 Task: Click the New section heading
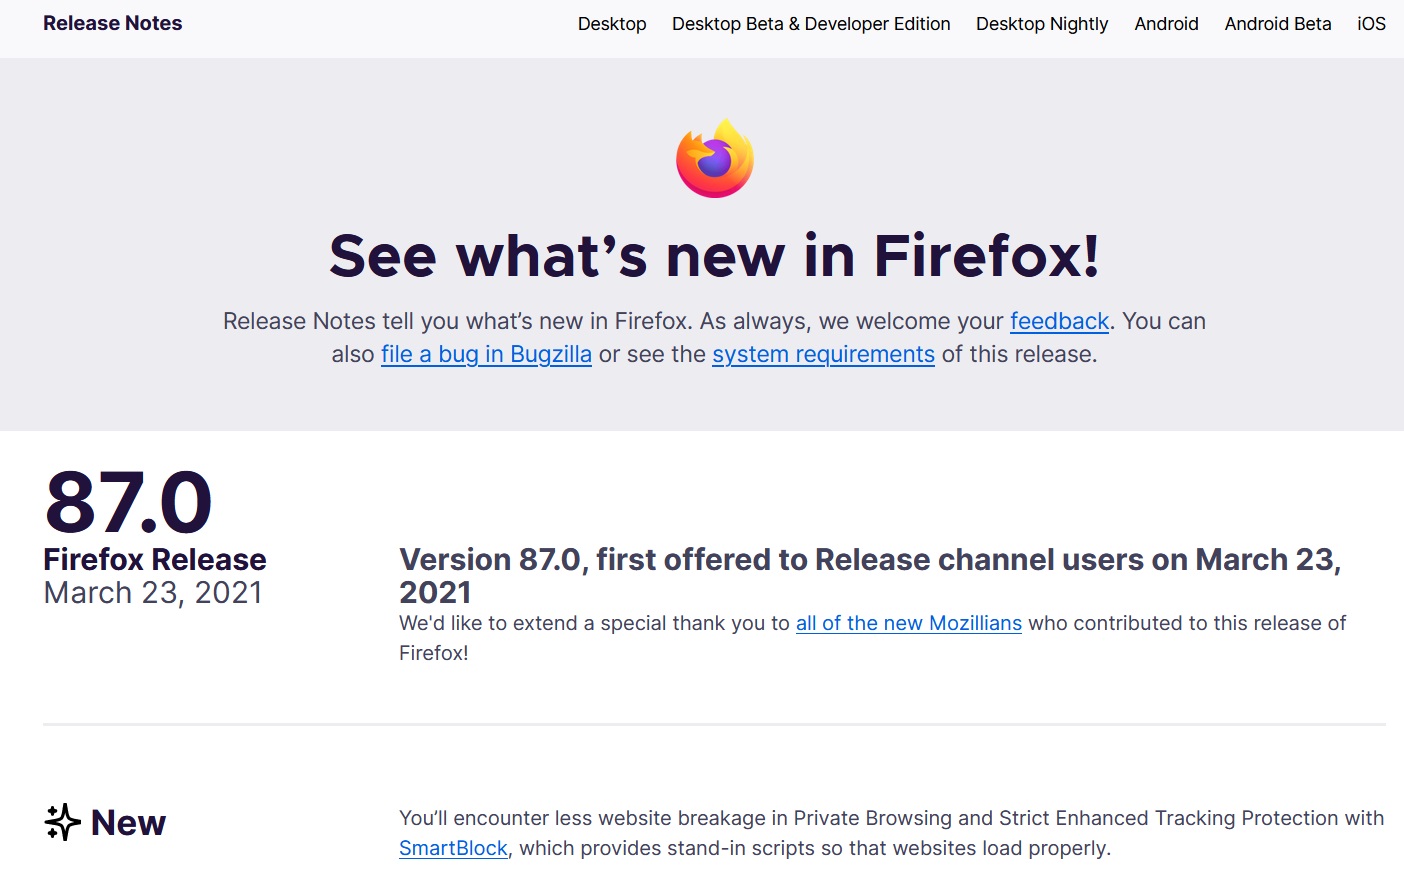pos(128,822)
